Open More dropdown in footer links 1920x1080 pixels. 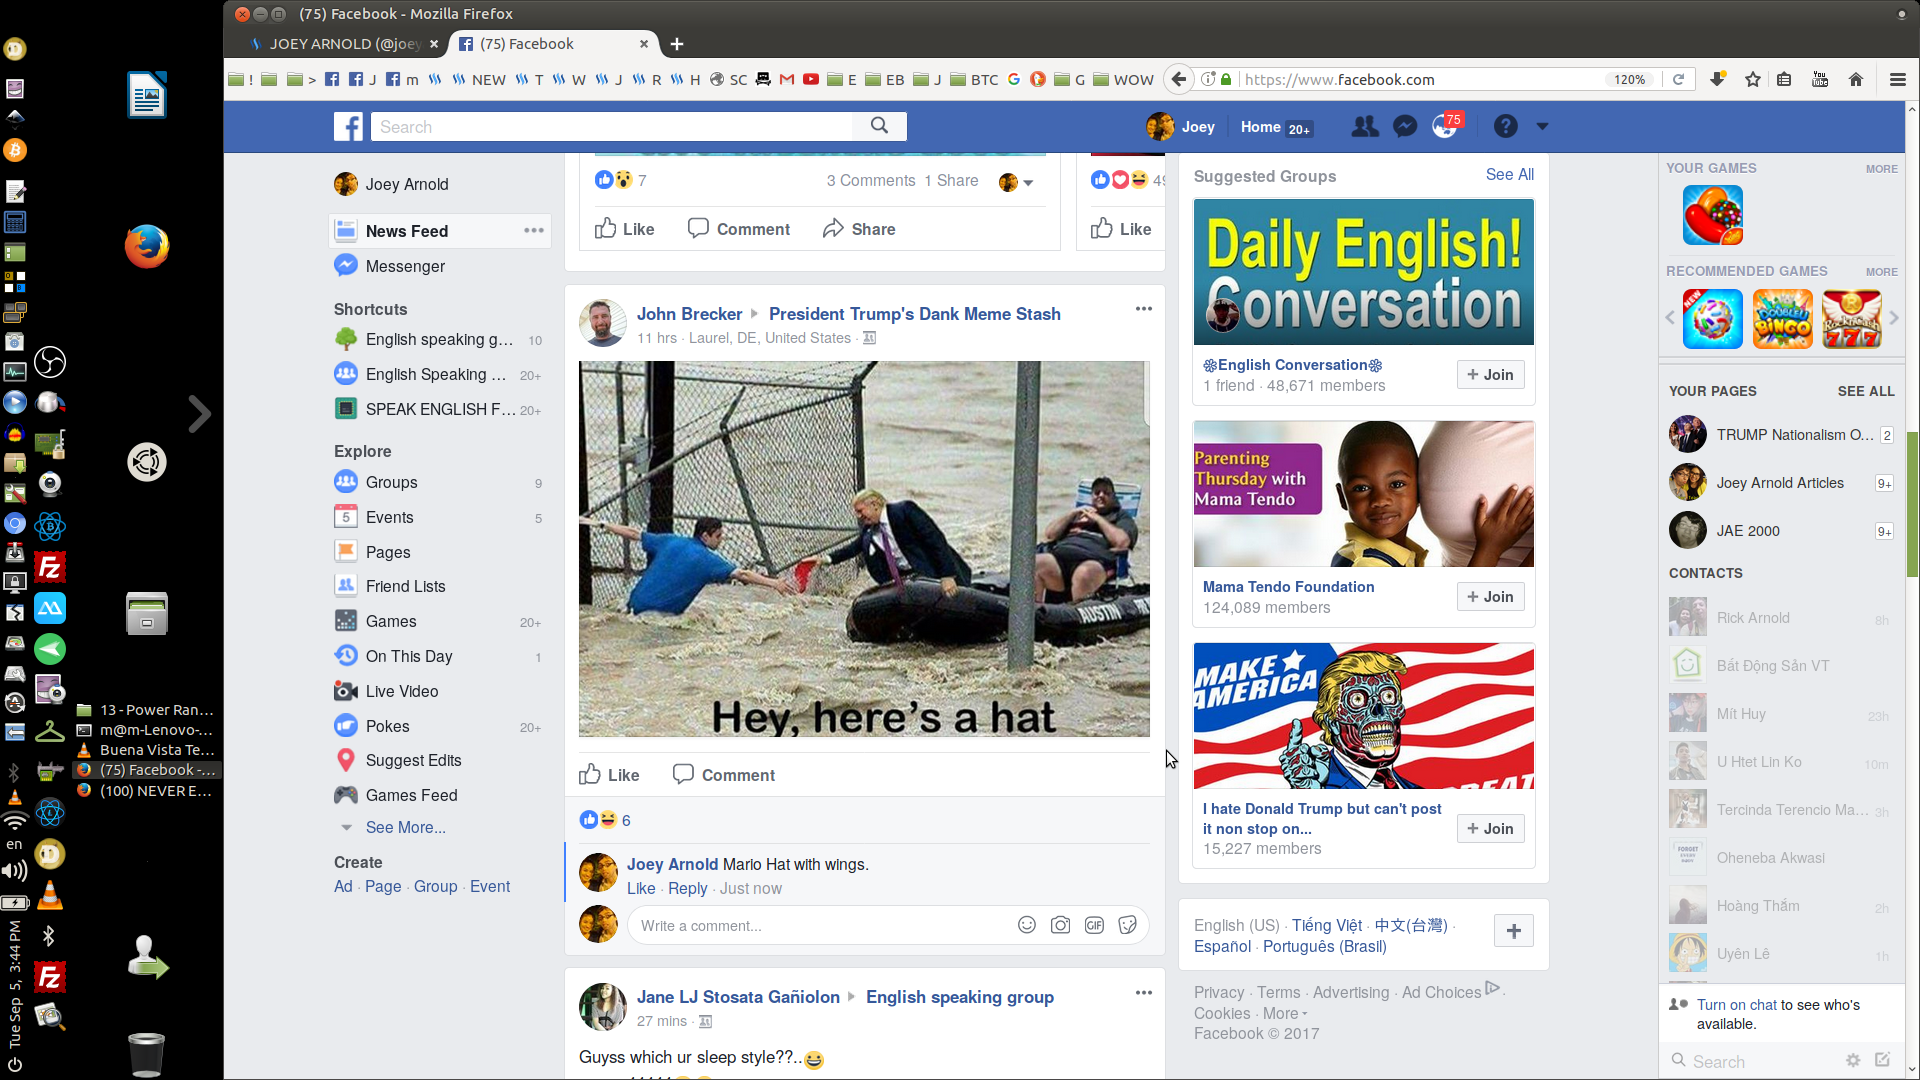[1285, 1013]
